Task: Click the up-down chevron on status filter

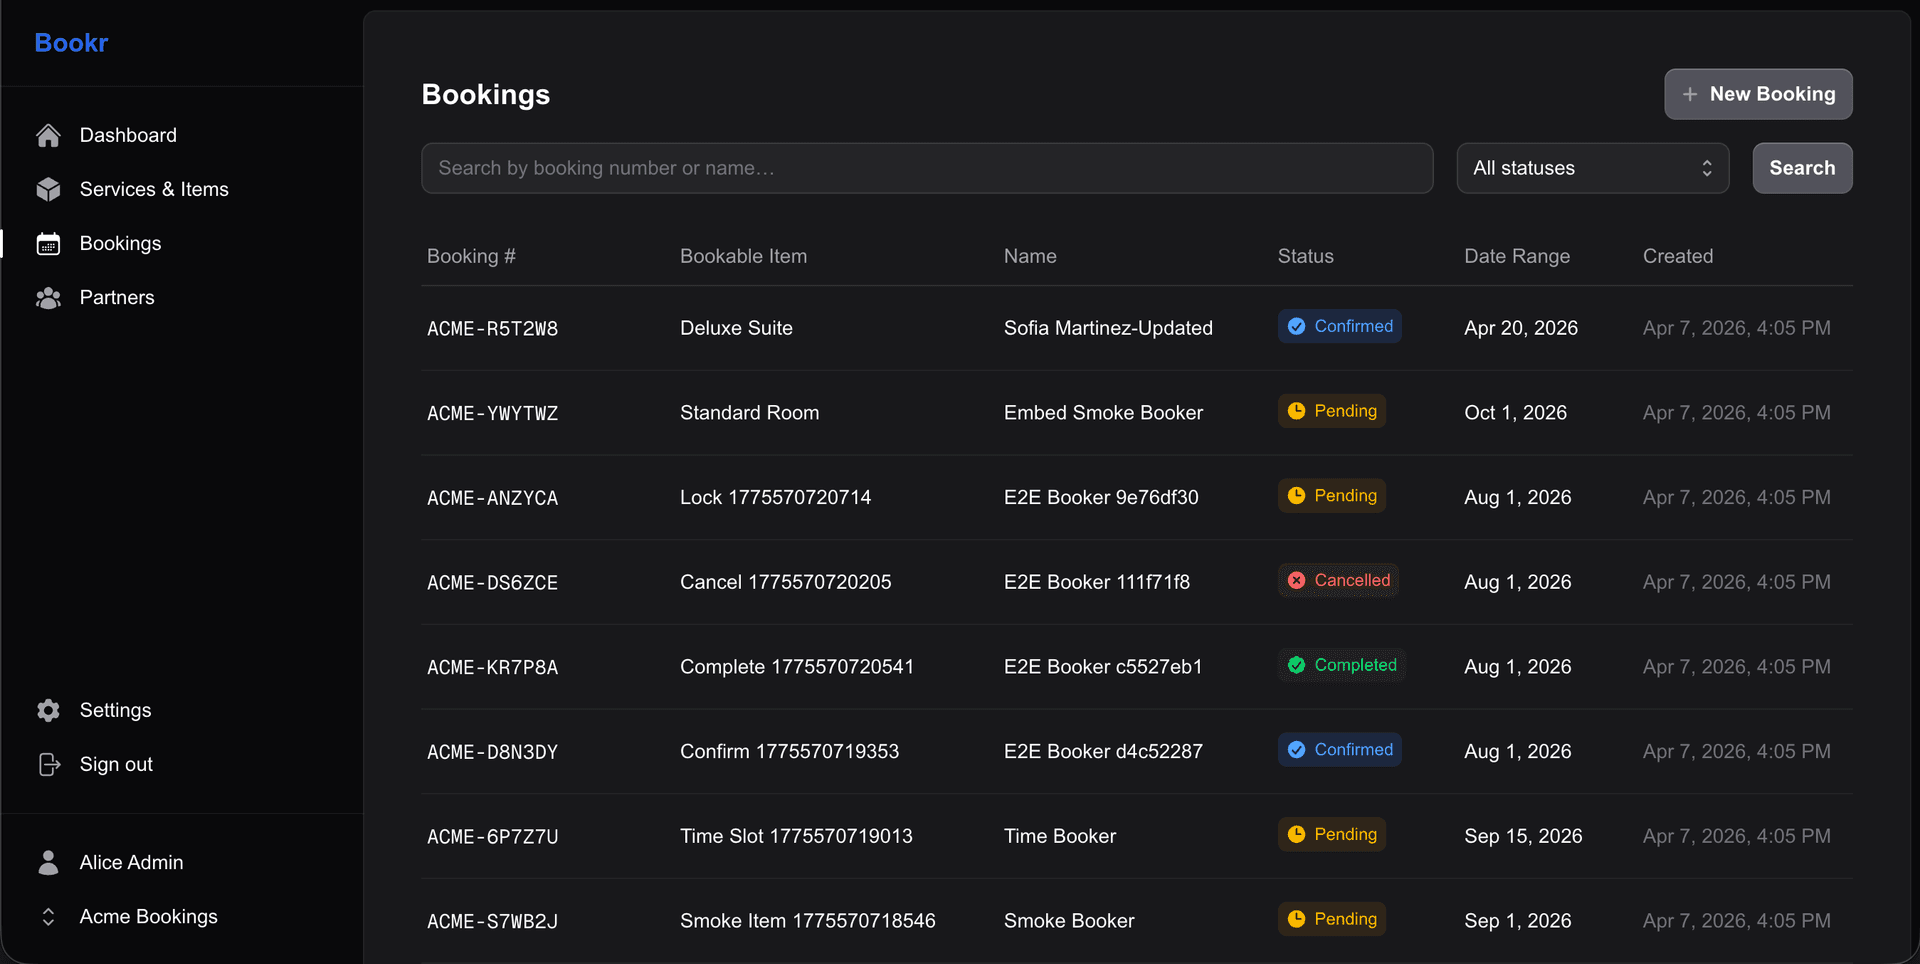Action: point(1706,168)
